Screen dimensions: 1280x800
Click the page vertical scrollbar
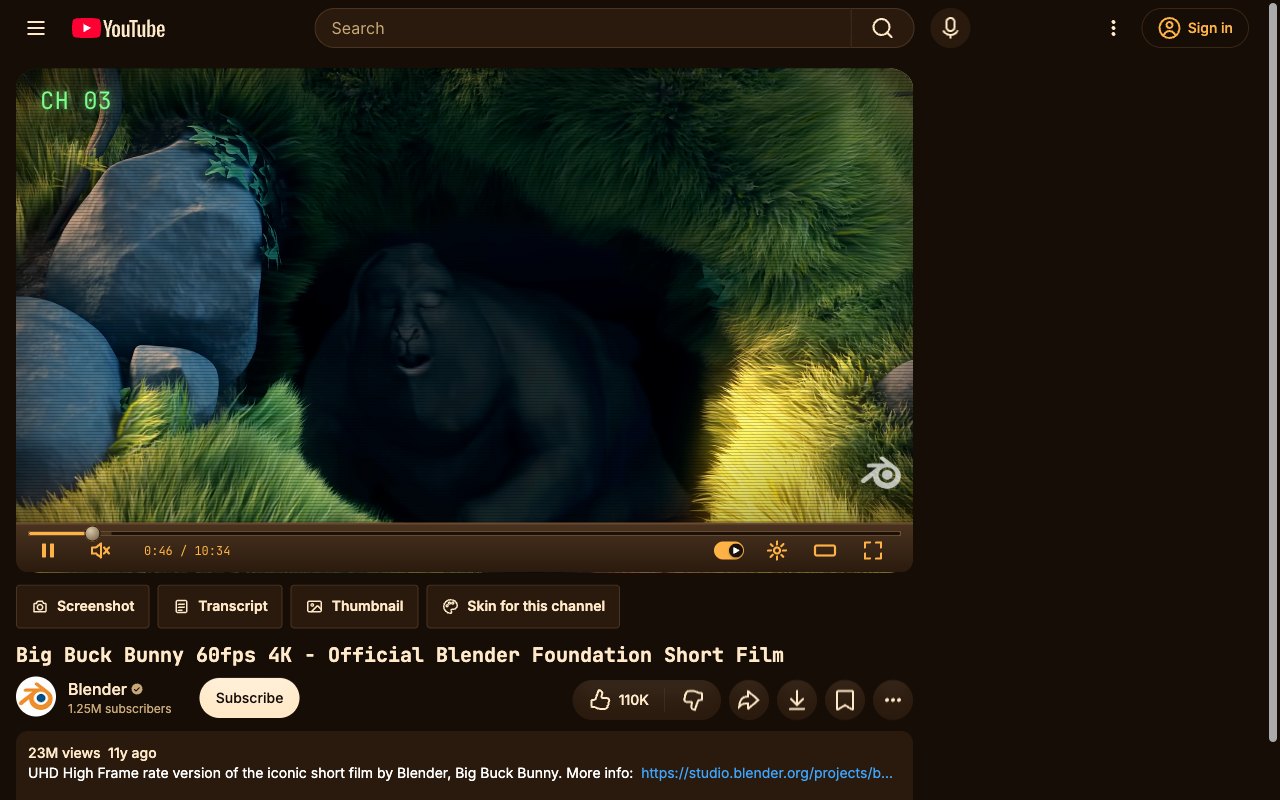[x=1273, y=370]
